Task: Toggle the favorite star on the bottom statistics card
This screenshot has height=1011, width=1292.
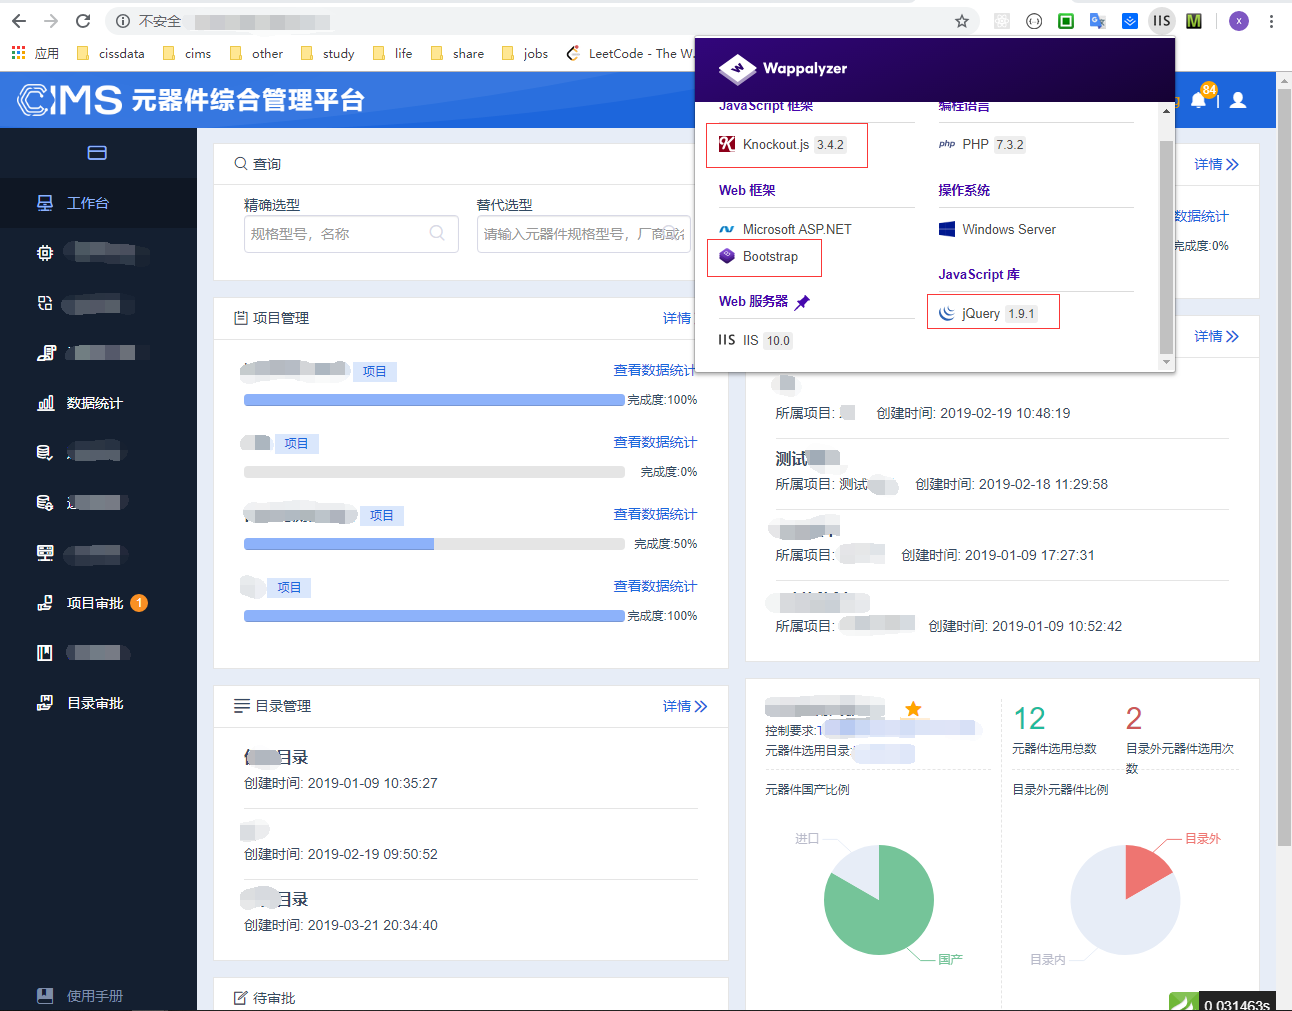Action: 913,708
